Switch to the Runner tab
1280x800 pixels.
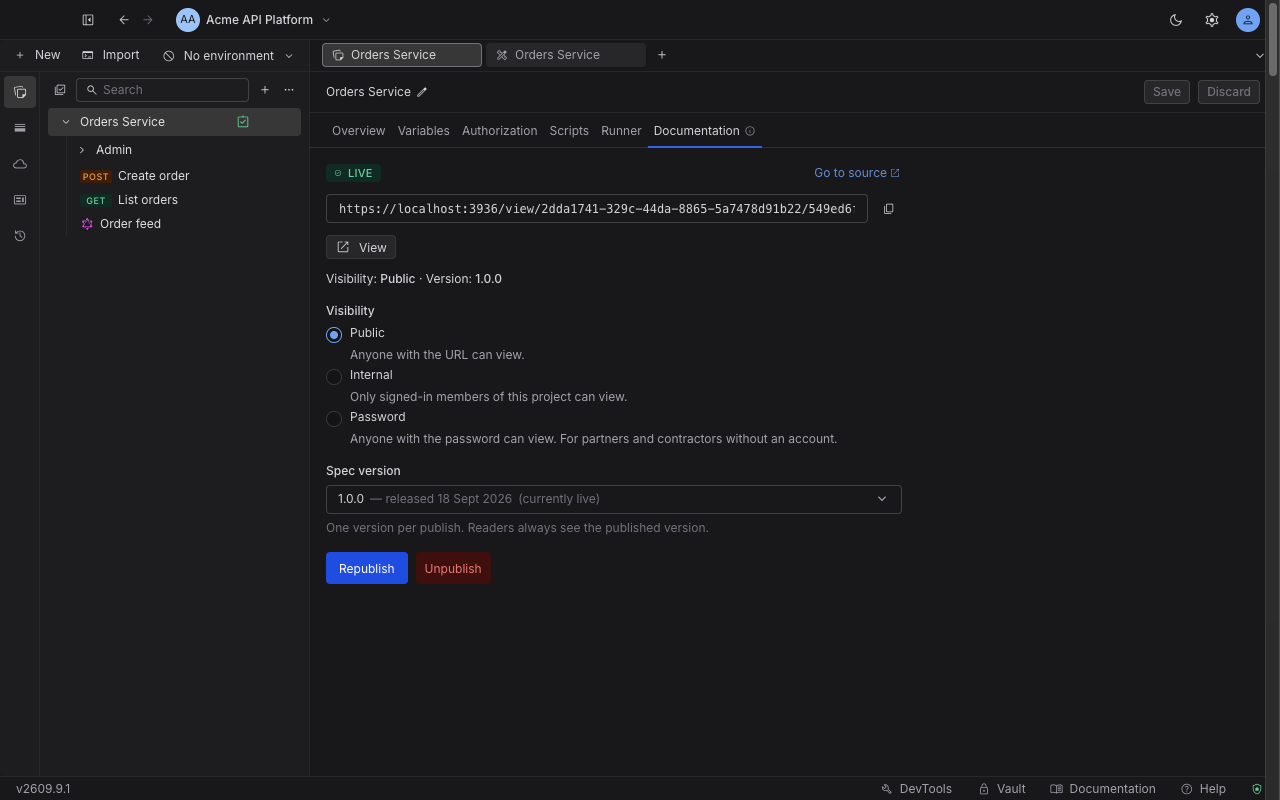pos(621,131)
